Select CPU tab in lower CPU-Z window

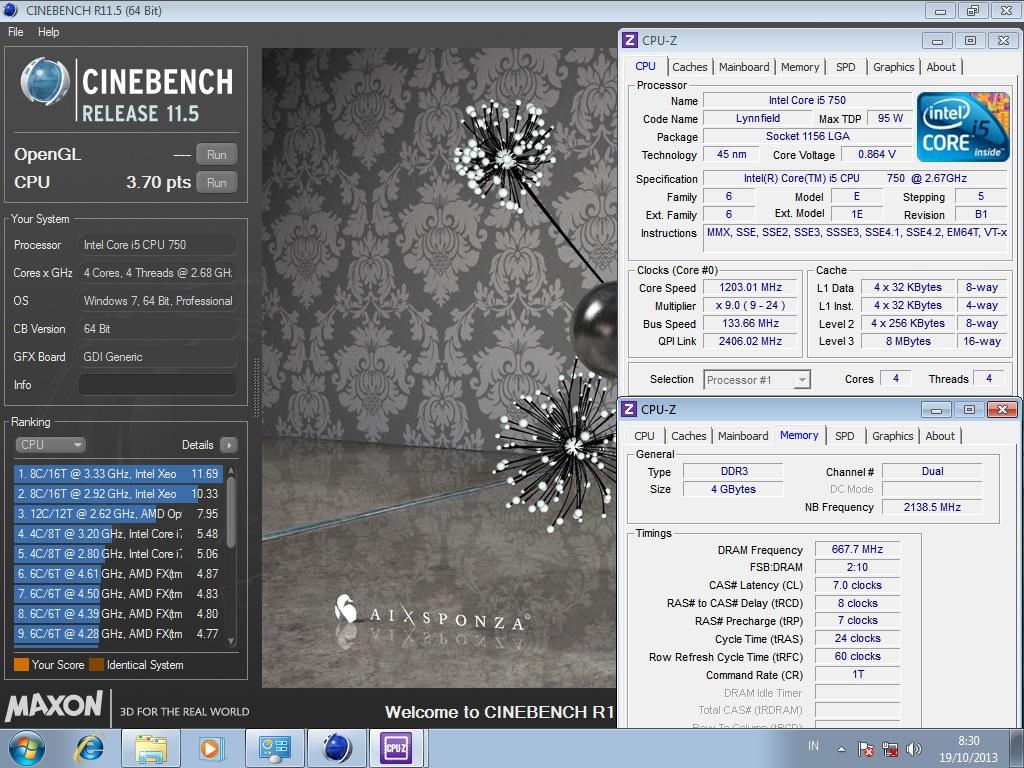coord(644,436)
